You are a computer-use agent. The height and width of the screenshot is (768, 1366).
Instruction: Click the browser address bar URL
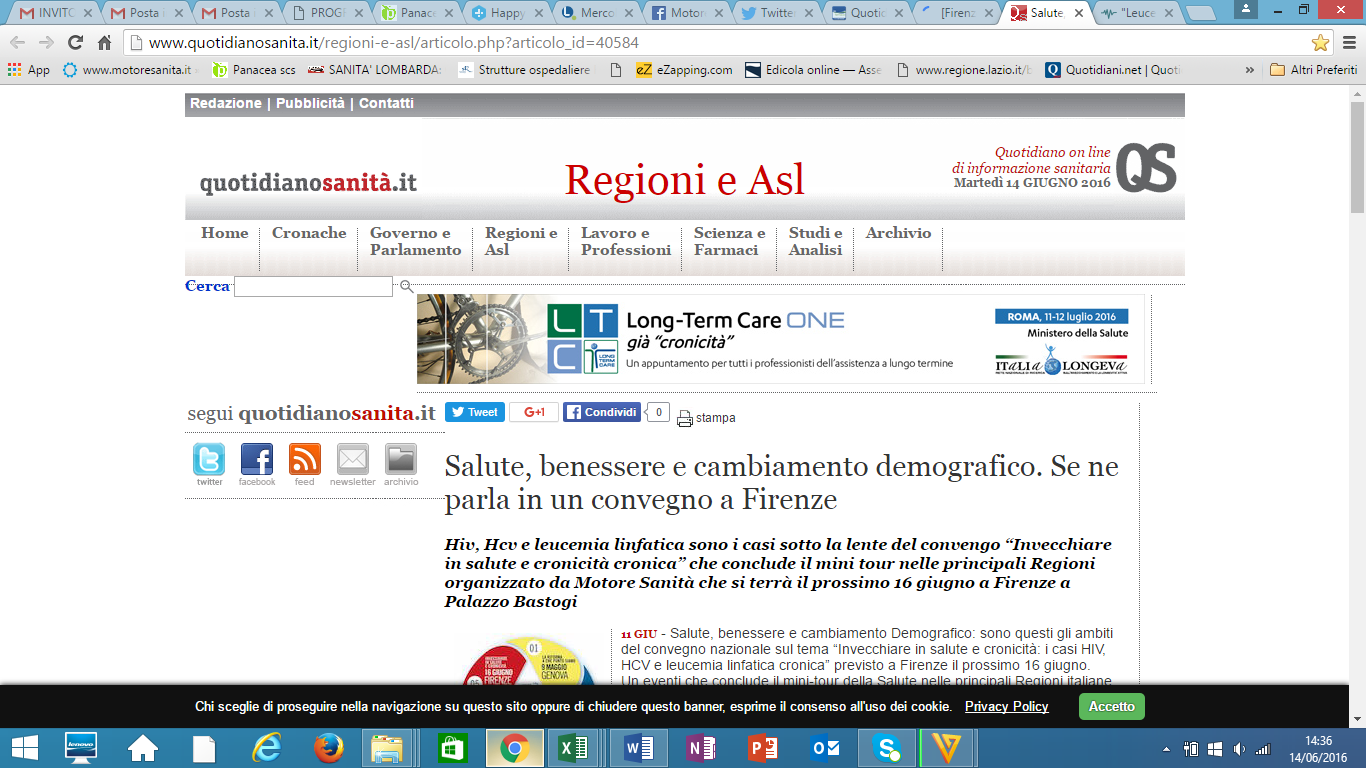(393, 43)
